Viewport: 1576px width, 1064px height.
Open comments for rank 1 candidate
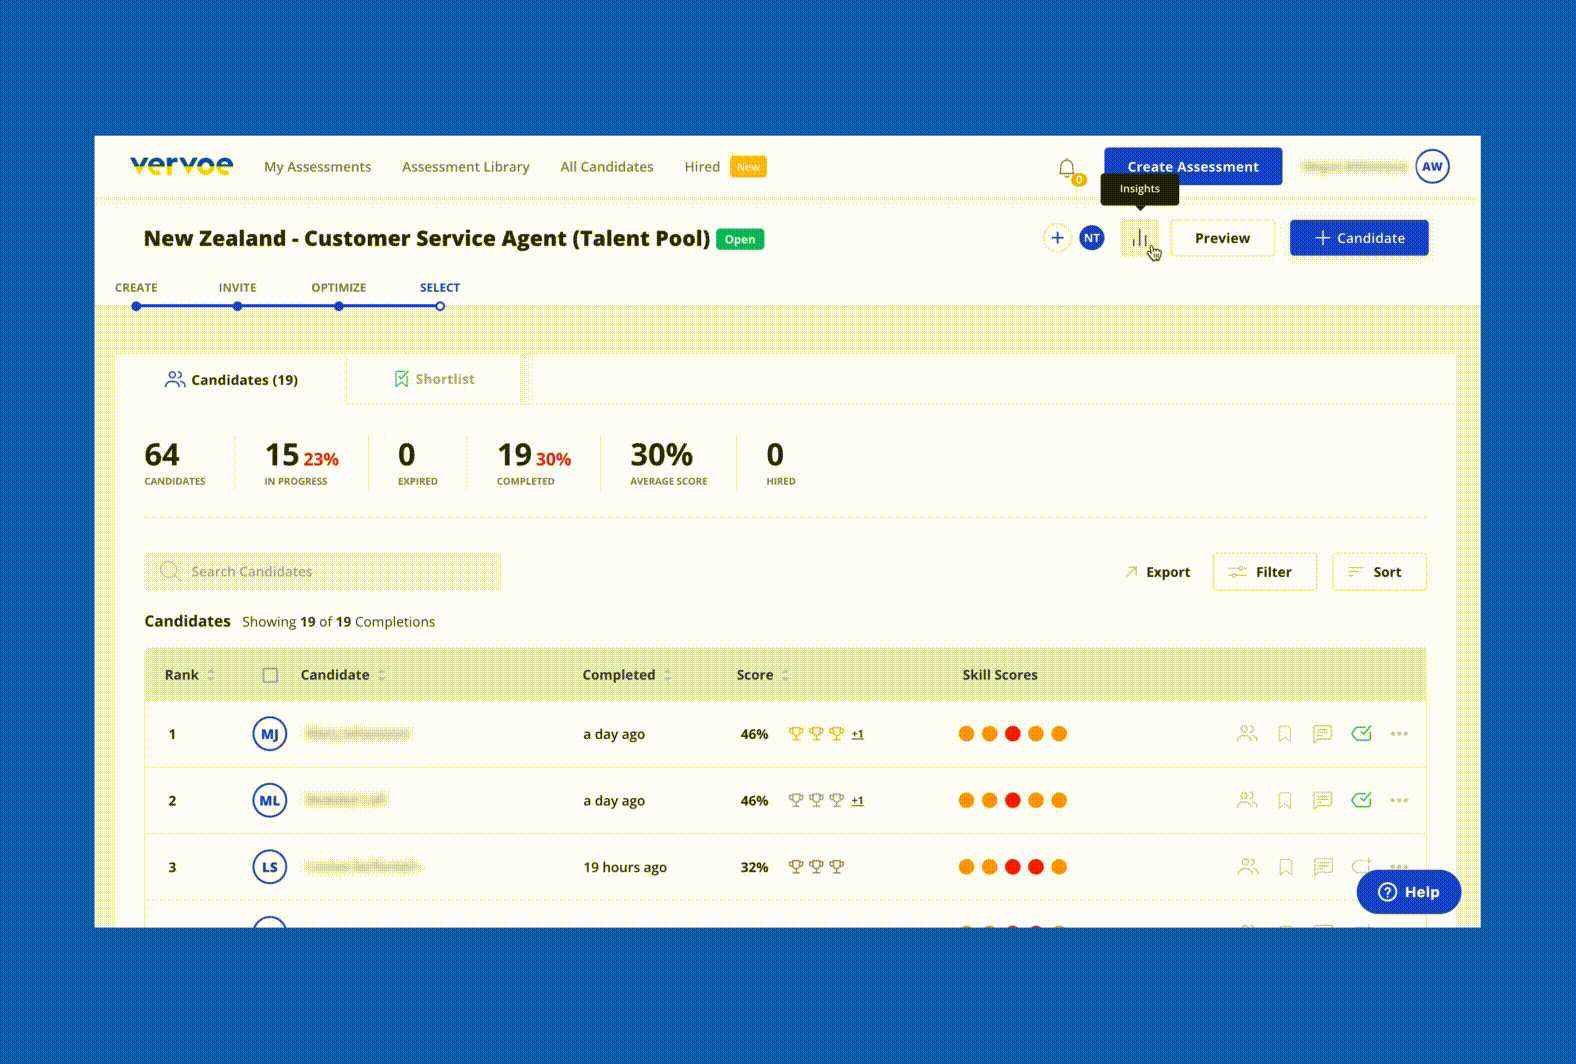1322,734
